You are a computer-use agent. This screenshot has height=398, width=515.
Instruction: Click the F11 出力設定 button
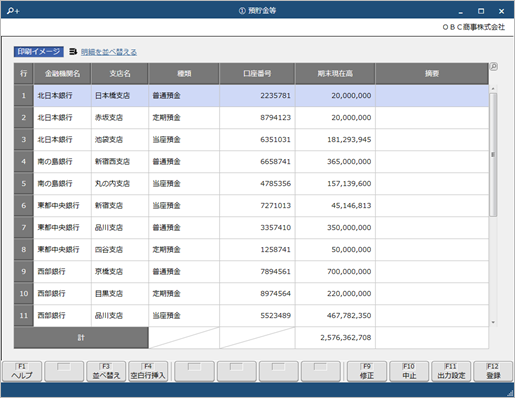[451, 371]
